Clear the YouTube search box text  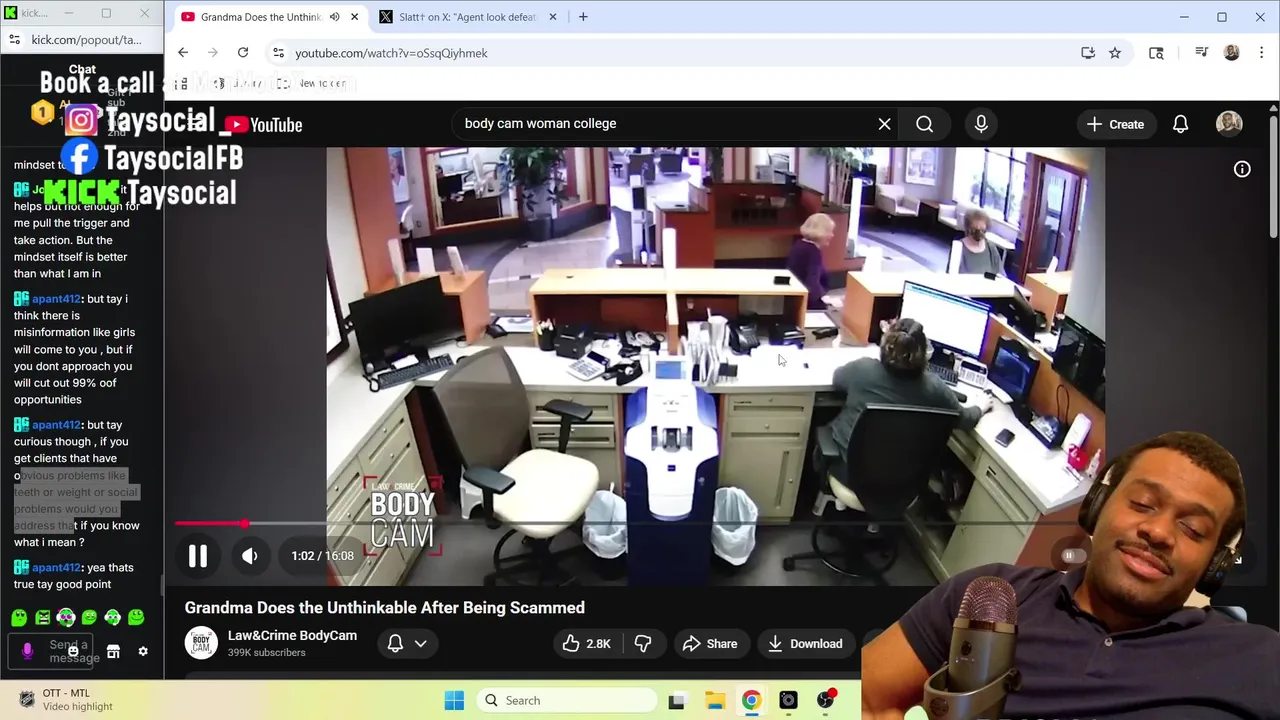pos(884,124)
